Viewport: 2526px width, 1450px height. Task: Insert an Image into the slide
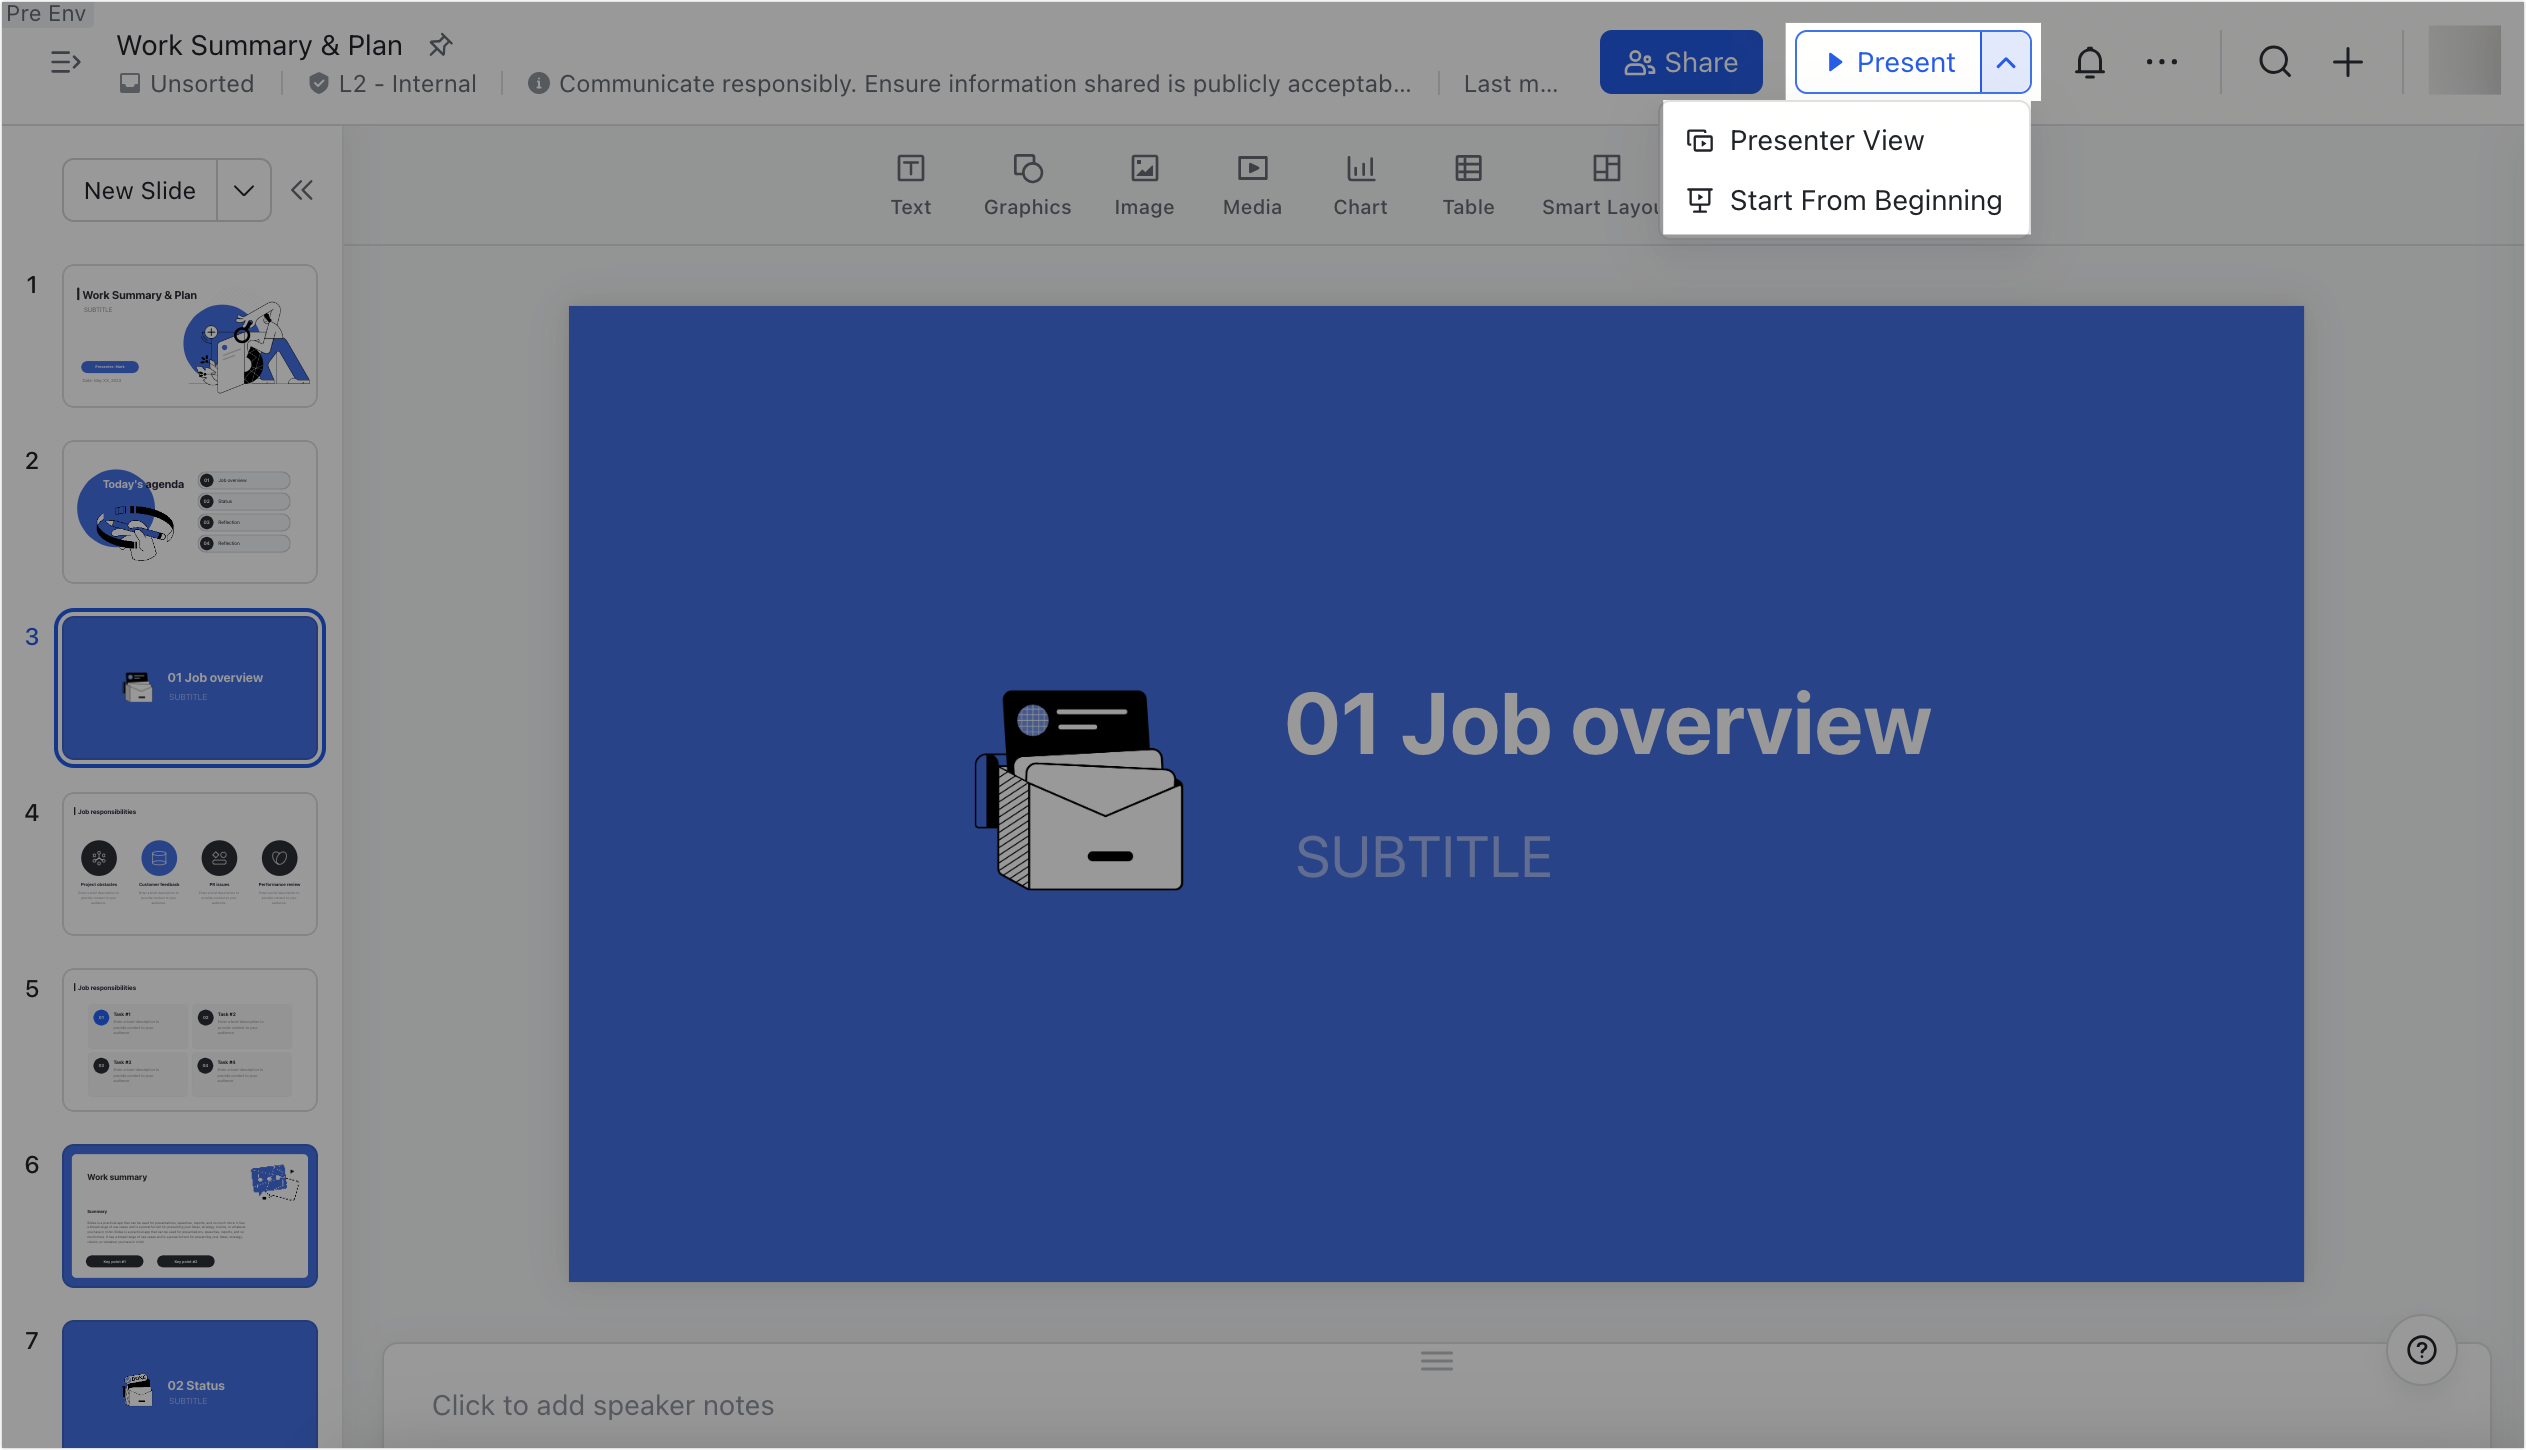click(x=1144, y=183)
